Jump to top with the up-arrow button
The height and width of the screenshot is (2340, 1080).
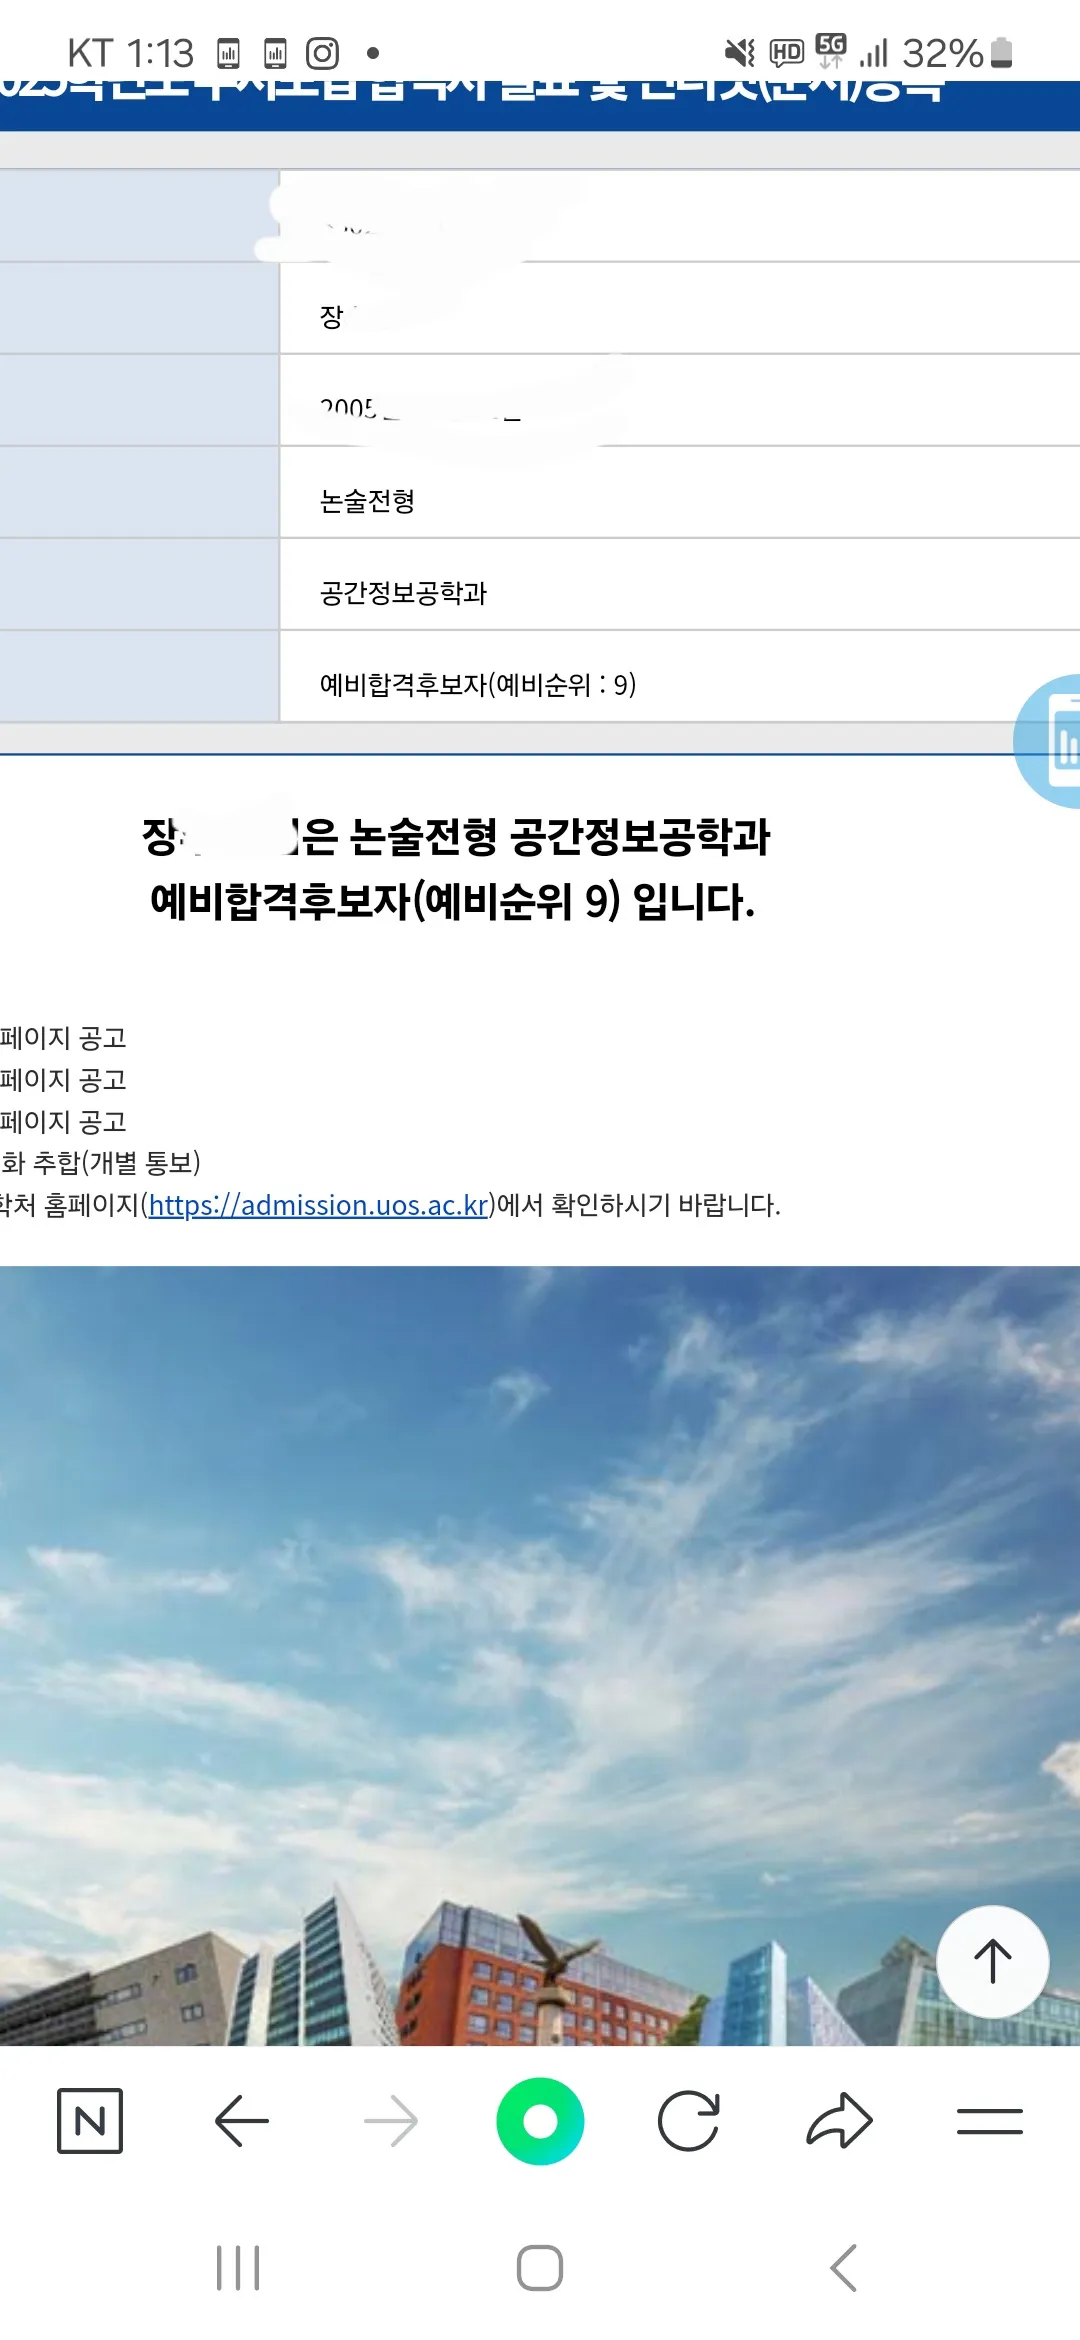tap(993, 1961)
